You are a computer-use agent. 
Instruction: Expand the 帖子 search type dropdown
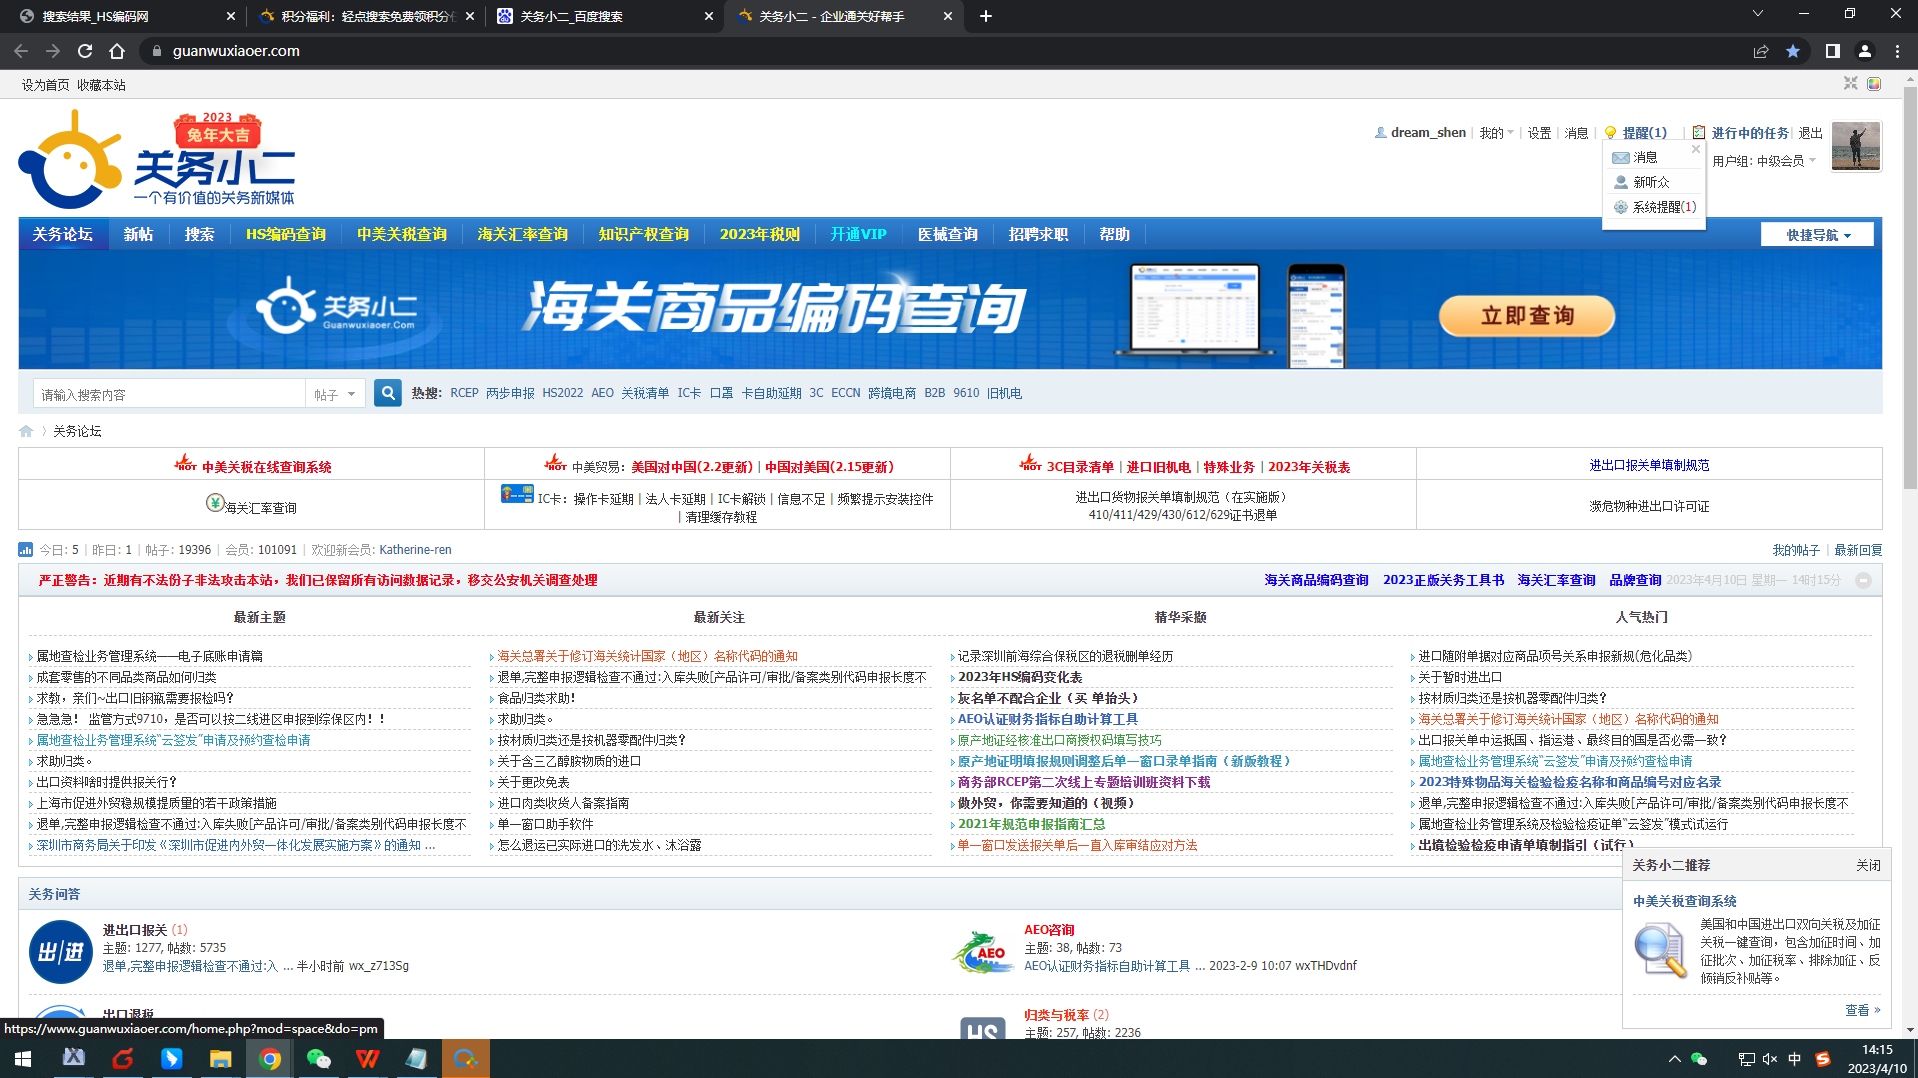coord(335,394)
